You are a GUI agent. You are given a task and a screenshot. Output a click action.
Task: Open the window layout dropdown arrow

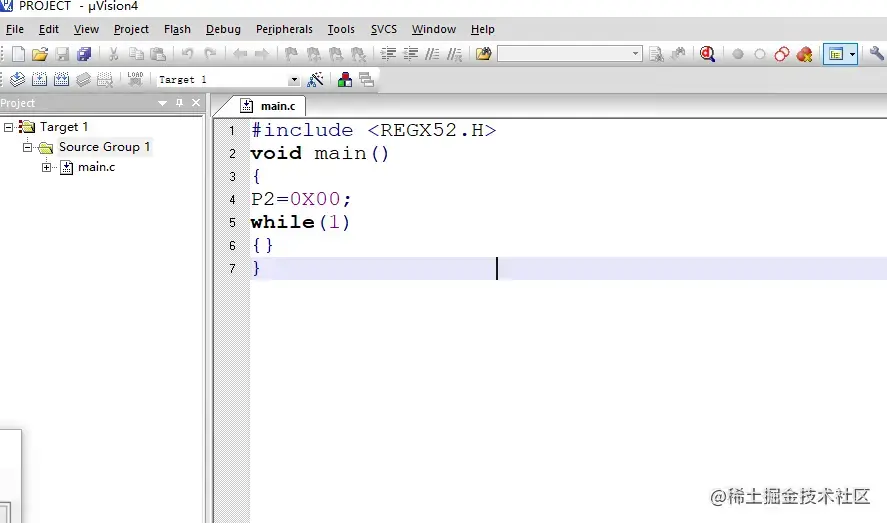point(852,54)
